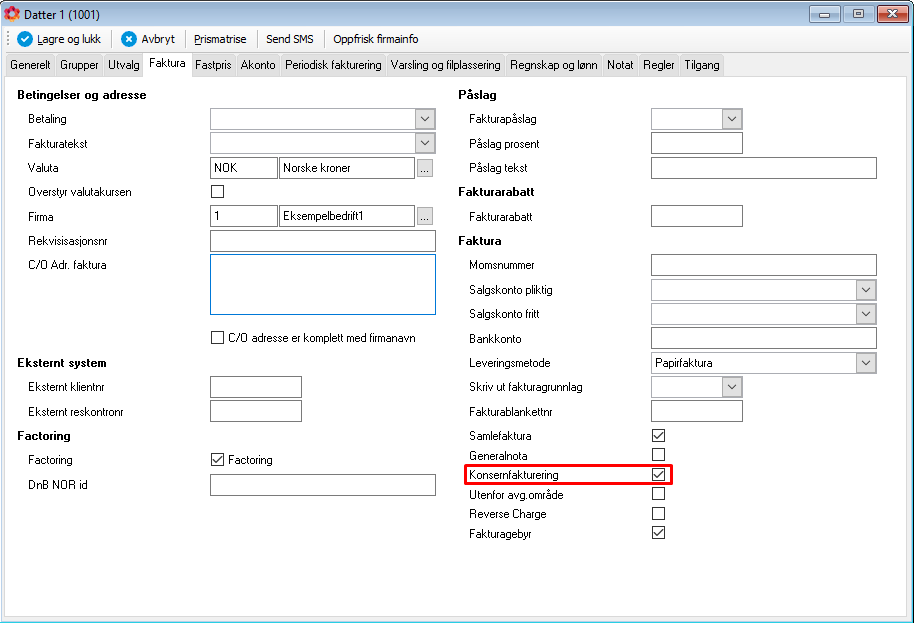Enable the Reverse Charge checkbox
The width and height of the screenshot is (914, 623).
[659, 513]
